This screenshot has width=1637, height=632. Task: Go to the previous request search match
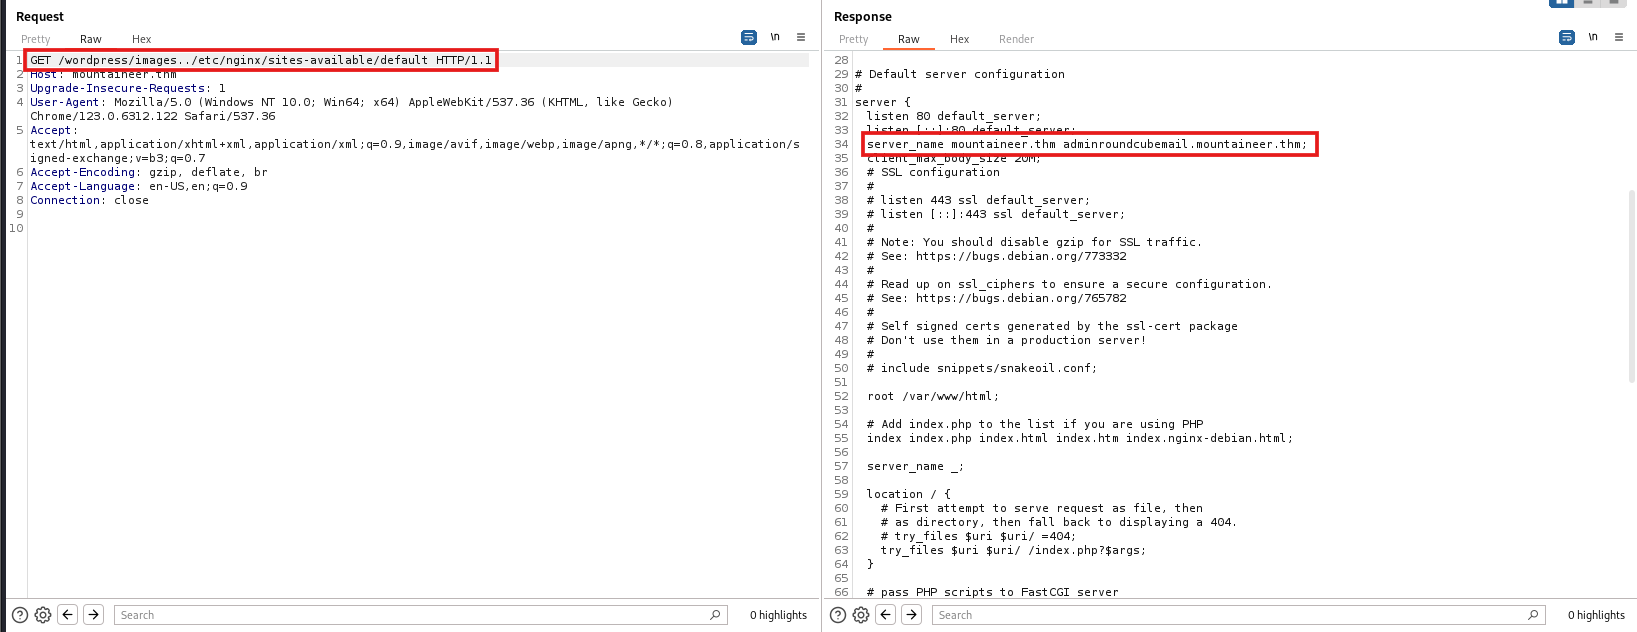[68, 615]
